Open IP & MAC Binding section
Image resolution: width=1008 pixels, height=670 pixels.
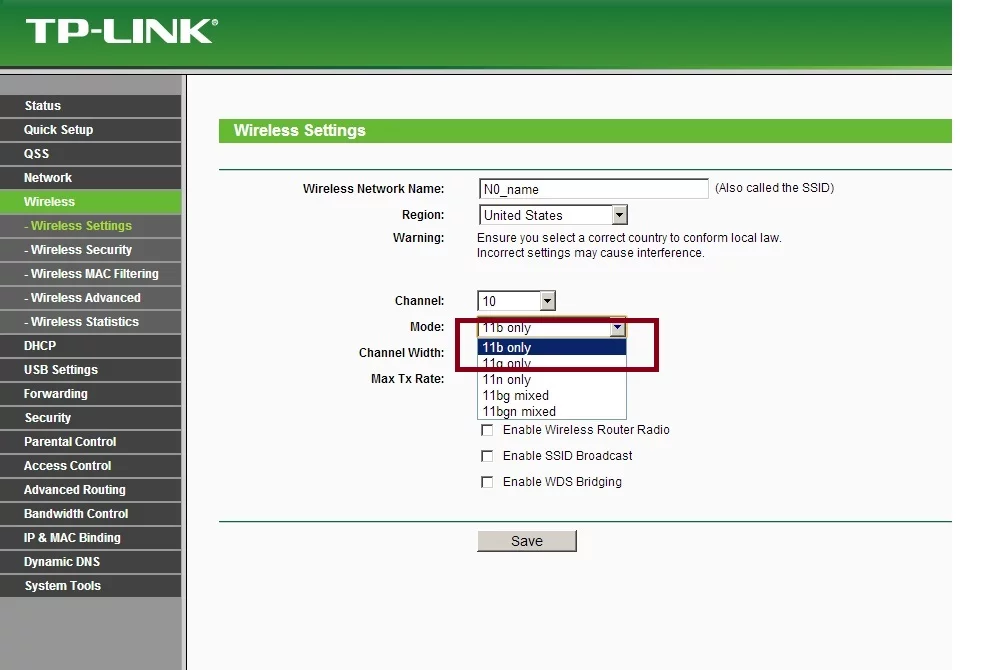point(91,538)
